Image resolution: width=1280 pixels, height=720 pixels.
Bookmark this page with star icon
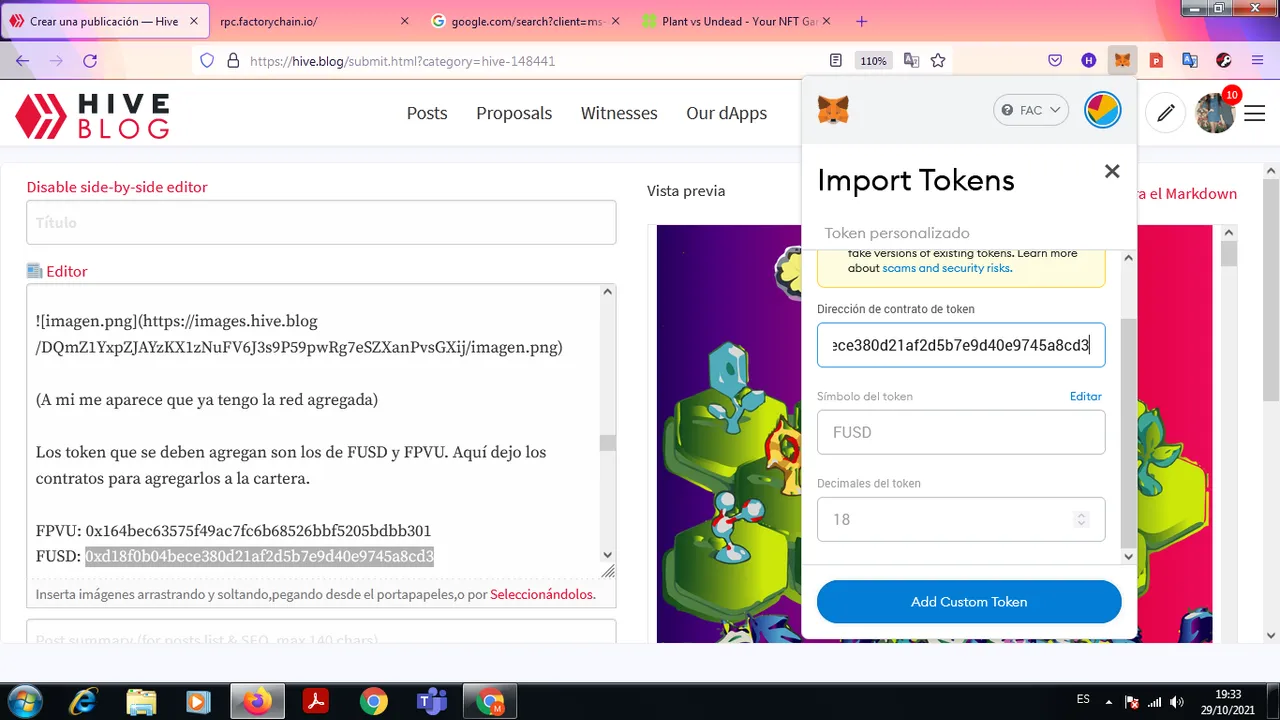click(x=938, y=61)
